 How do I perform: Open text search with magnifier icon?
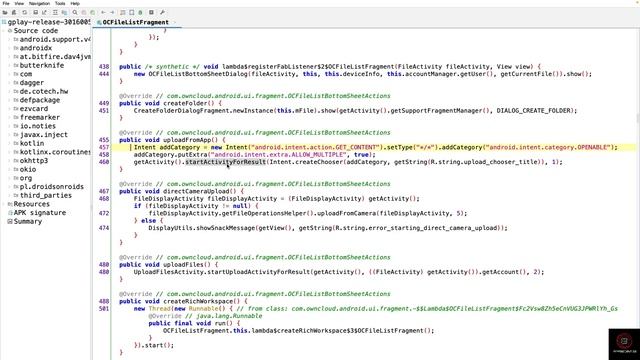(75, 12)
